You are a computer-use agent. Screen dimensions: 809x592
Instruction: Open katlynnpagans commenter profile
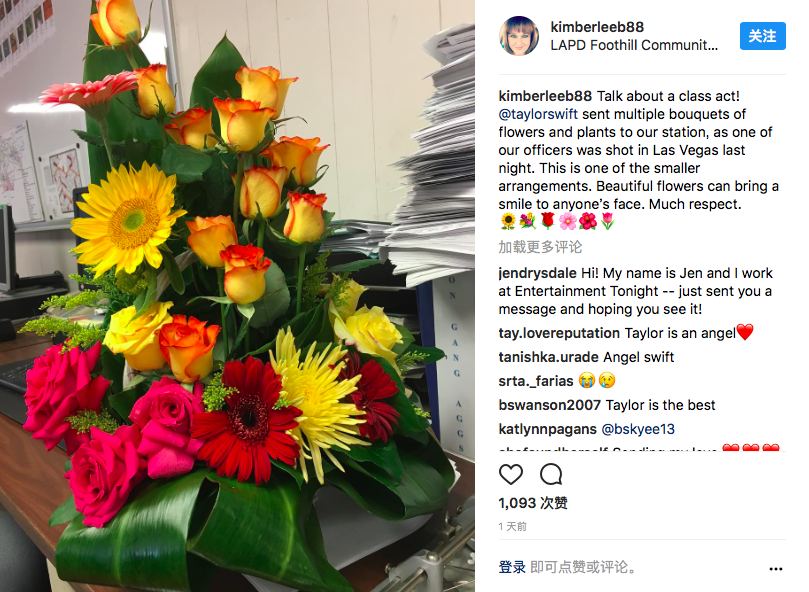click(547, 429)
